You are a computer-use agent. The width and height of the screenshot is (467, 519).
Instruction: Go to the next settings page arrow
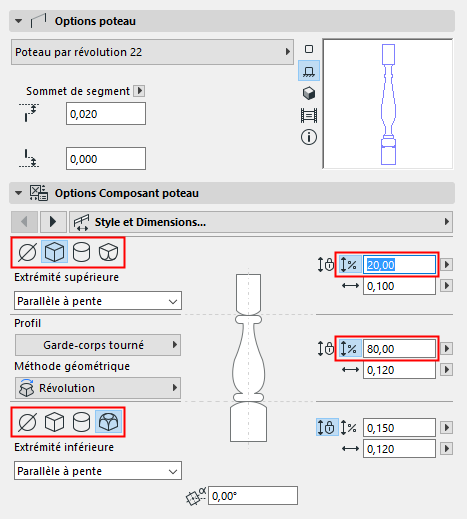click(53, 222)
